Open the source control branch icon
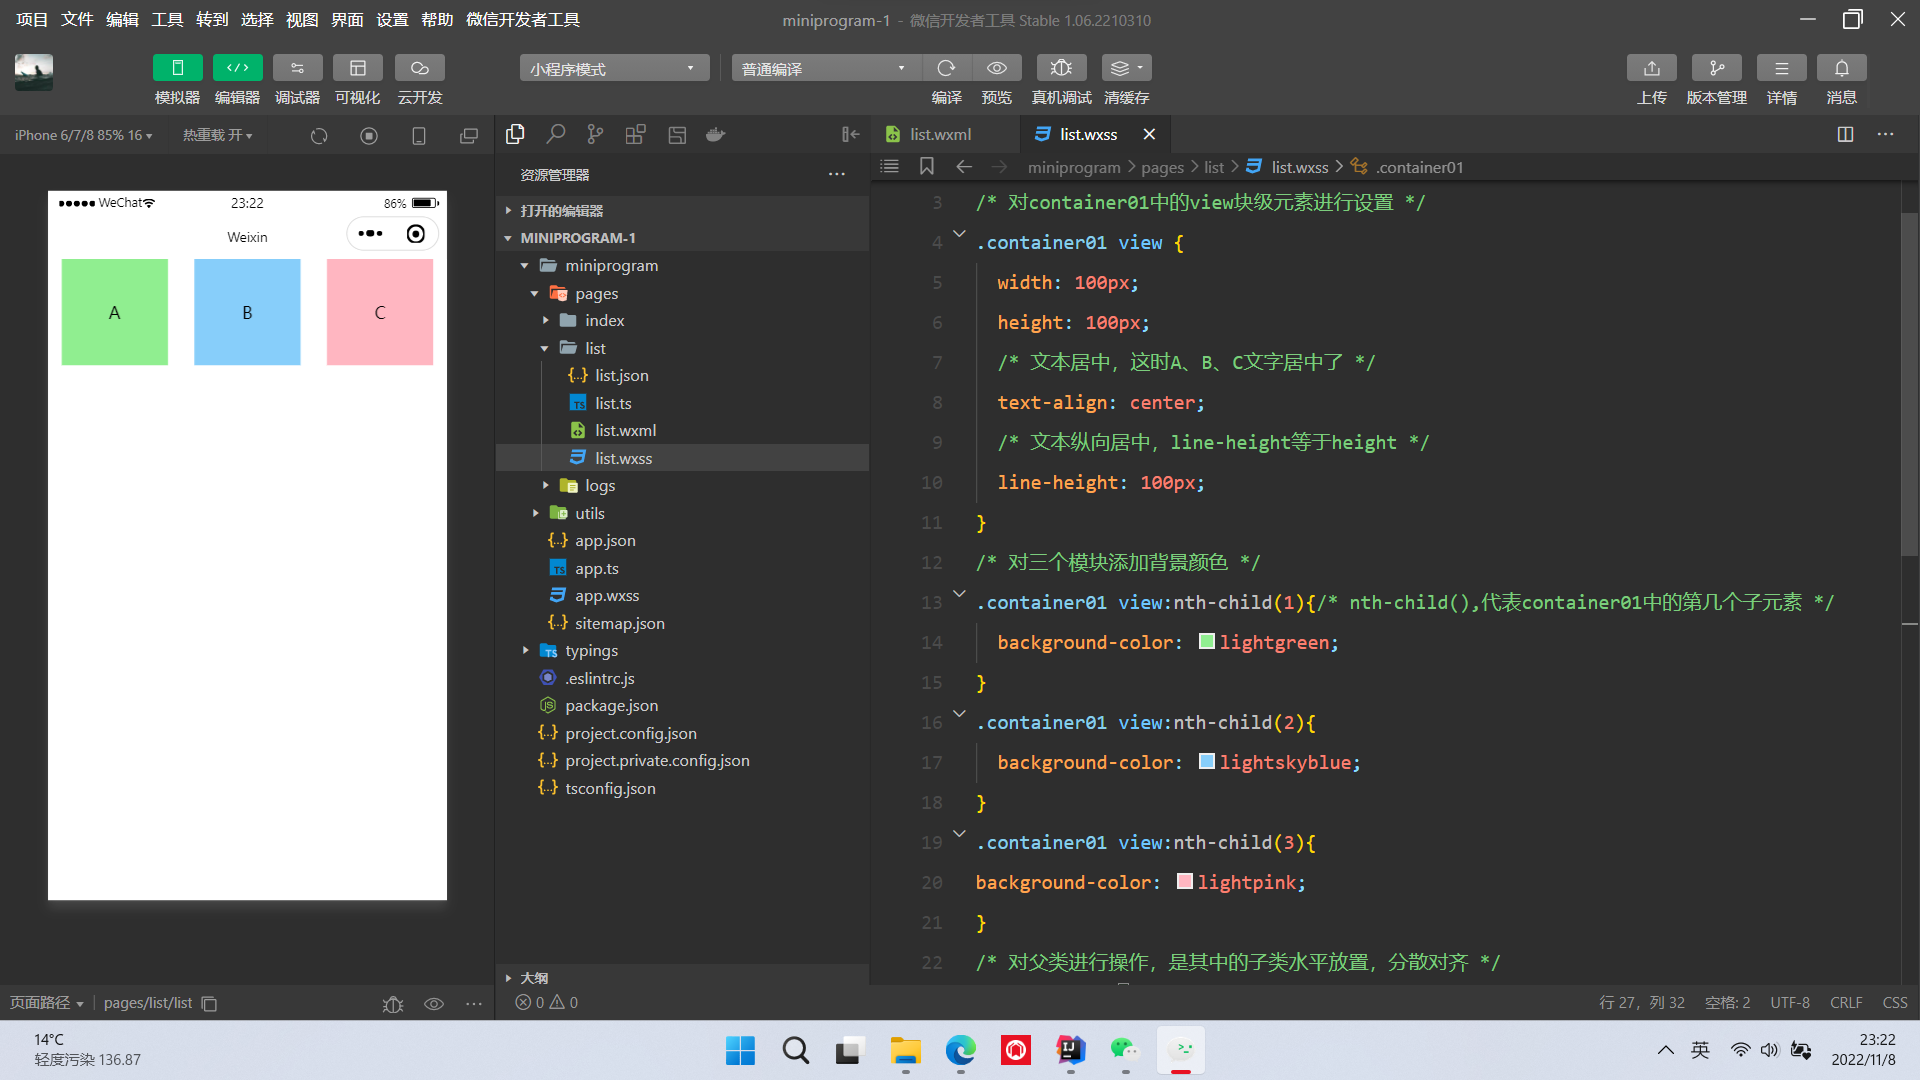The image size is (1920, 1080). click(595, 134)
